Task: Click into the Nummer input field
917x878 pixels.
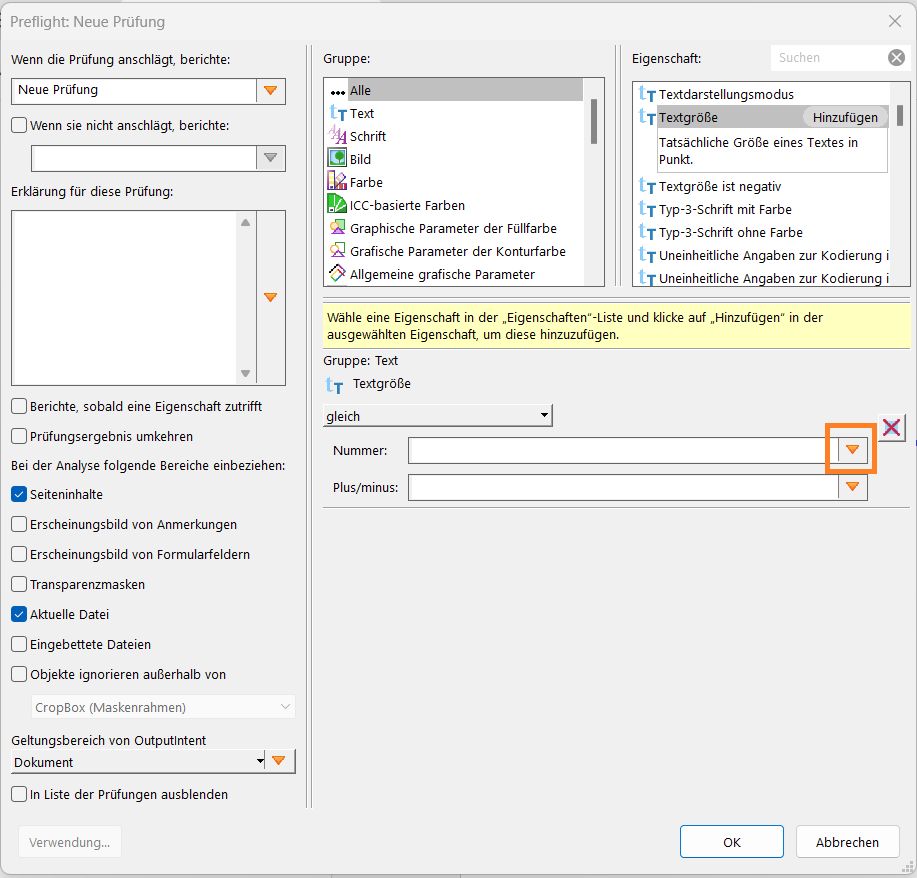Action: click(x=623, y=450)
